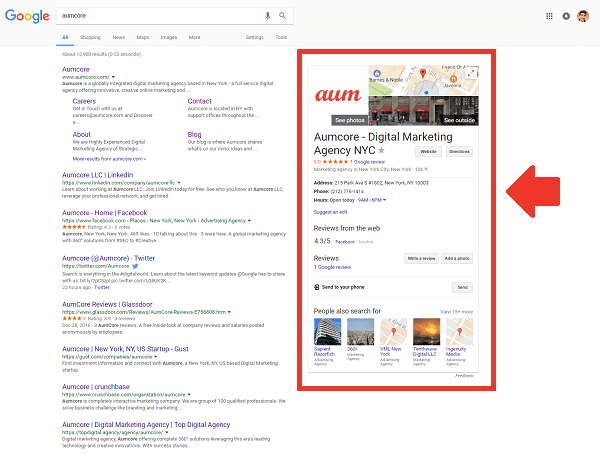Open AumCore Reviews Glassdoor result
This screenshot has width=600, height=458.
point(107,304)
